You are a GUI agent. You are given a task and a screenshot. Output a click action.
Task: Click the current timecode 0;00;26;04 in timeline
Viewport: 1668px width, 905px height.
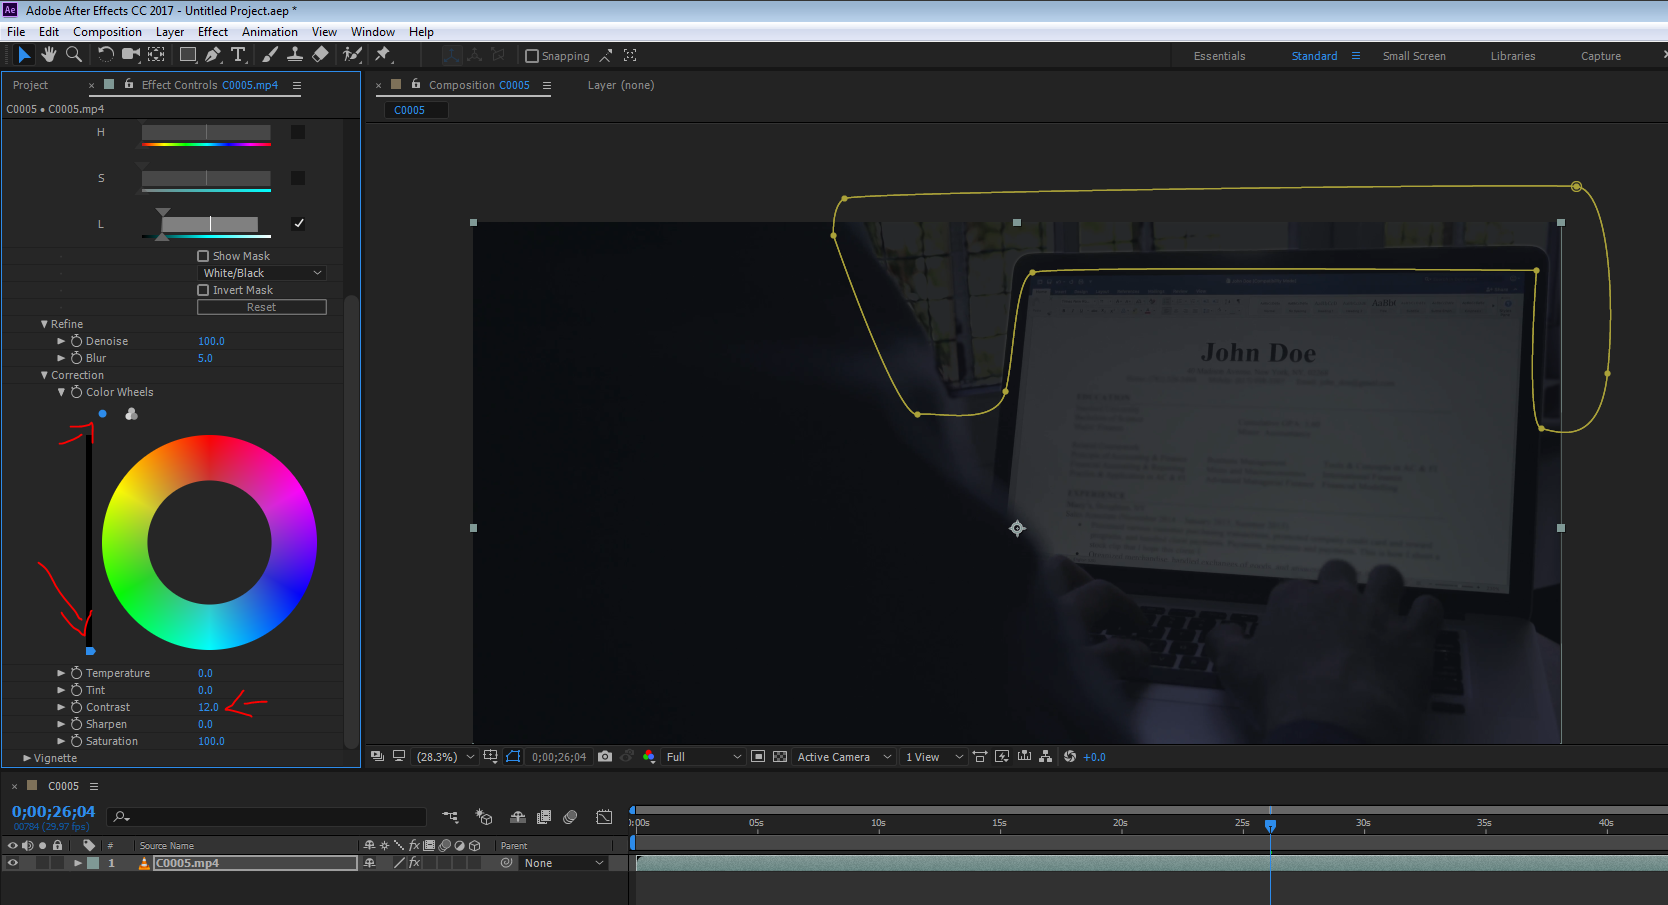(53, 812)
